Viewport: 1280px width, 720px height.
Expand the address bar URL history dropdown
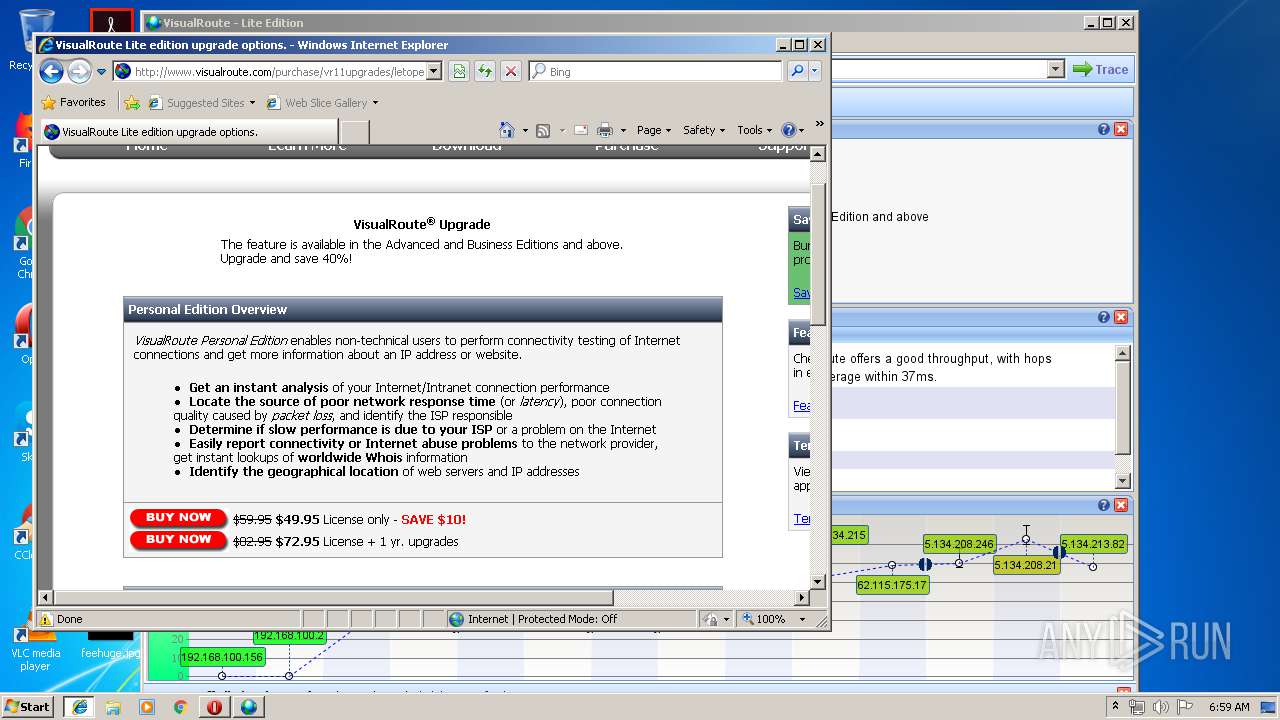tap(434, 71)
